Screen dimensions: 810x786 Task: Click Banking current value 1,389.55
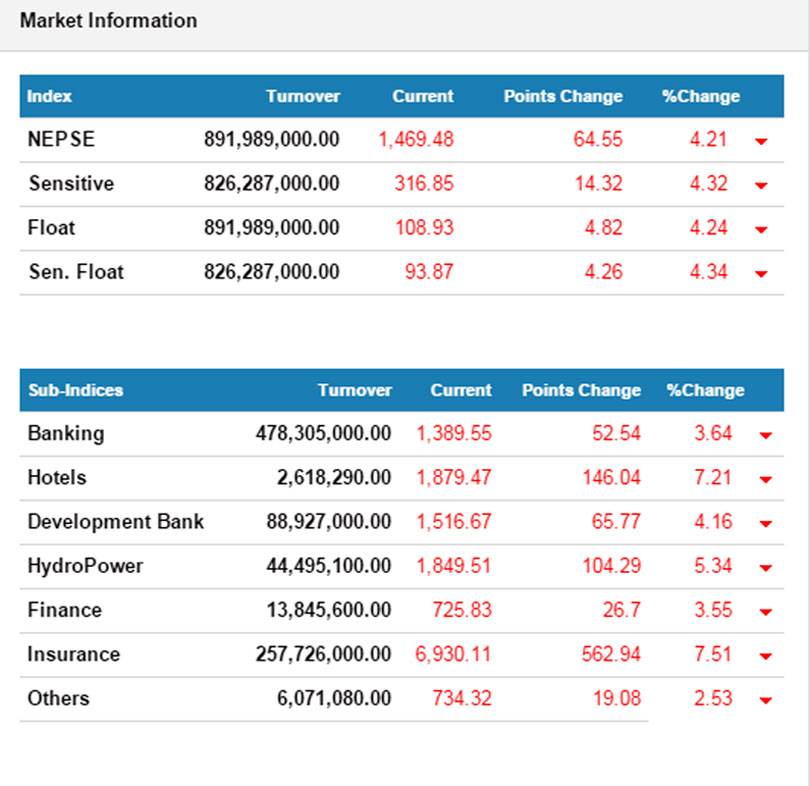454,433
